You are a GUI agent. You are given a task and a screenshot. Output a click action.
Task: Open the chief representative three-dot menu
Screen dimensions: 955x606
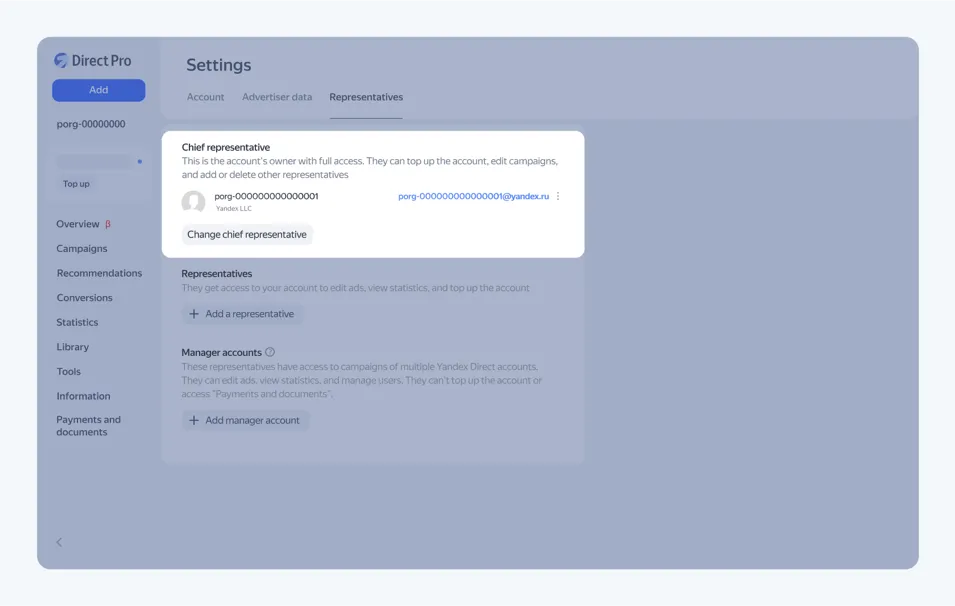pyautogui.click(x=558, y=196)
